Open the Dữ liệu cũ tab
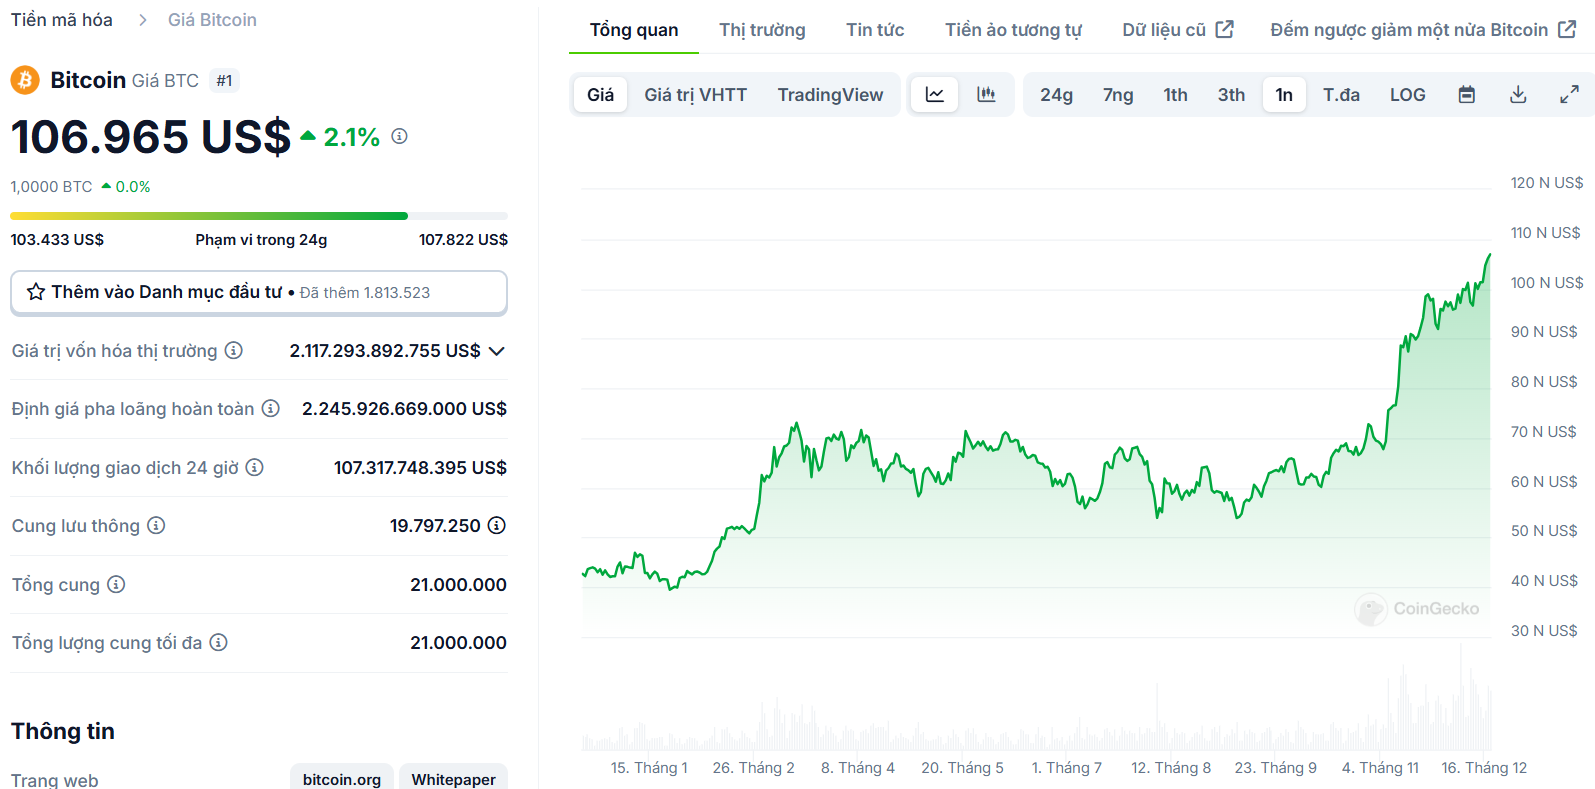Viewport: 1595px width, 789px height. (1177, 30)
